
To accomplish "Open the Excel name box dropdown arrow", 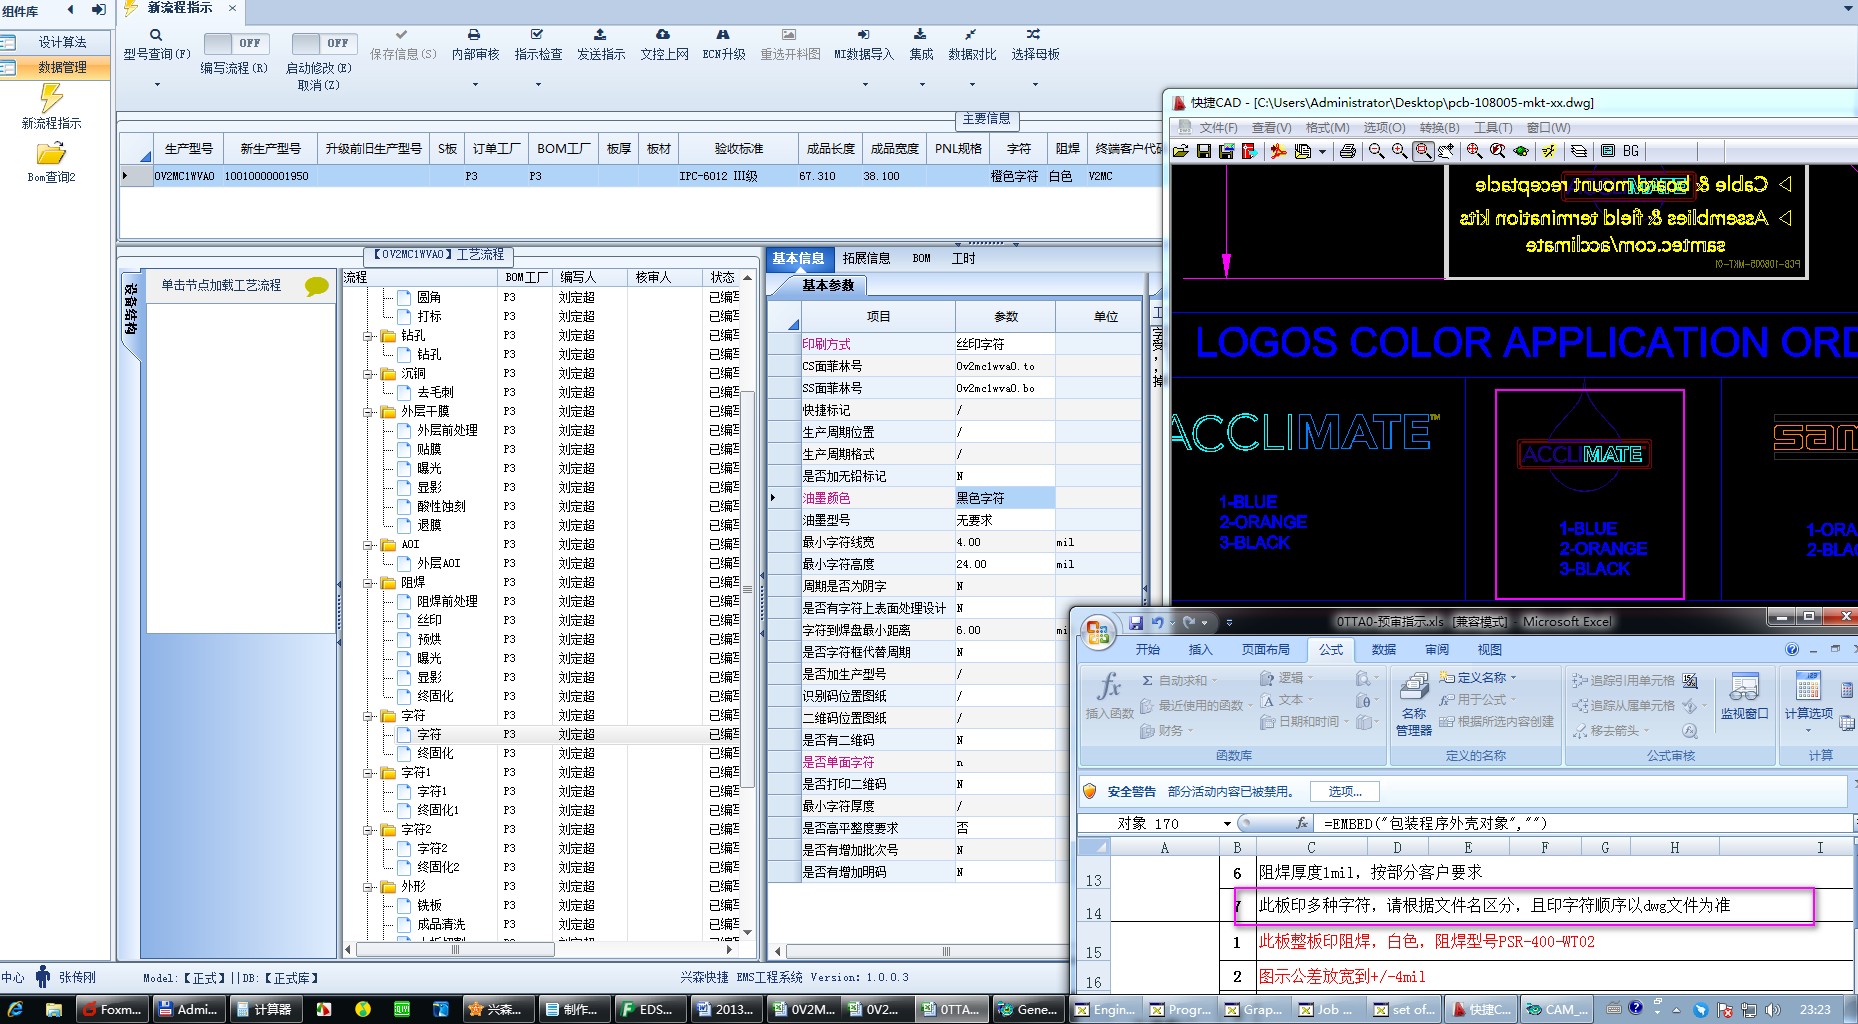I will click(1227, 824).
